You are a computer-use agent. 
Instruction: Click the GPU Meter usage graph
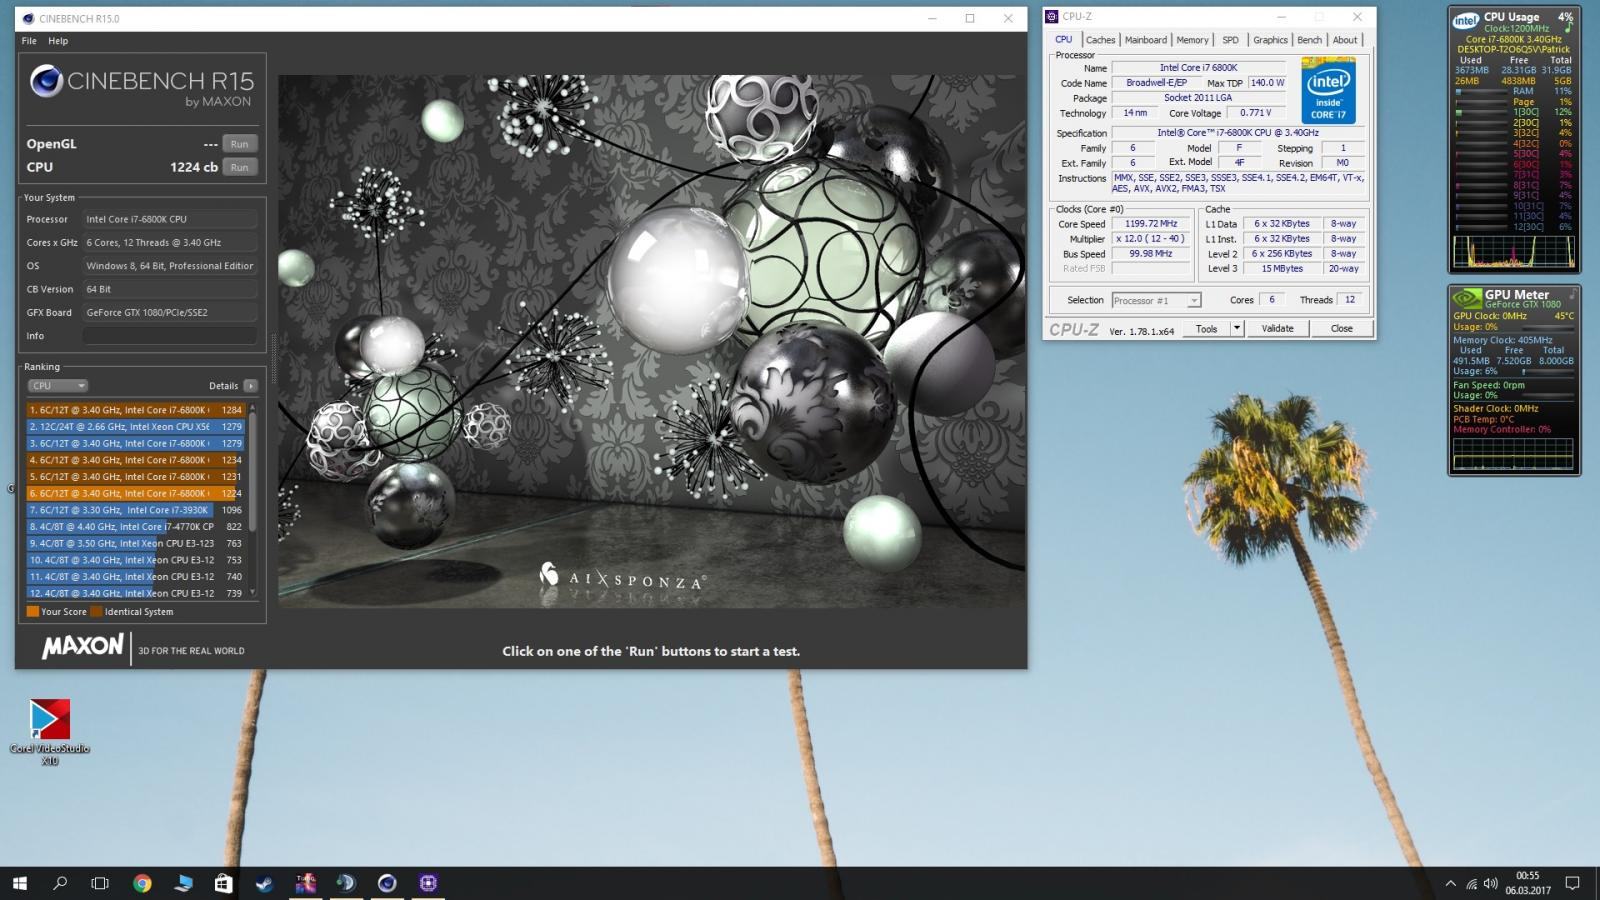pos(1513,454)
